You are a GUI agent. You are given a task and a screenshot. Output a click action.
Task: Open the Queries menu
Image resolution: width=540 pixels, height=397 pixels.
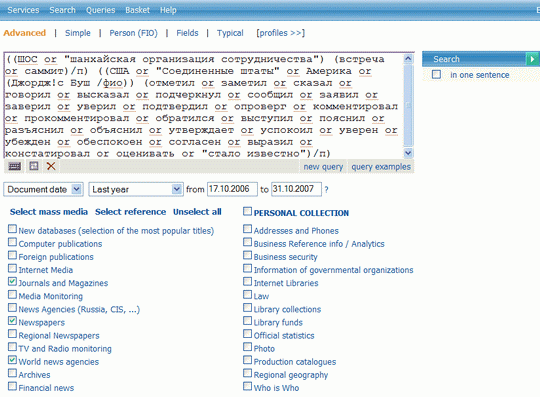coord(101,10)
